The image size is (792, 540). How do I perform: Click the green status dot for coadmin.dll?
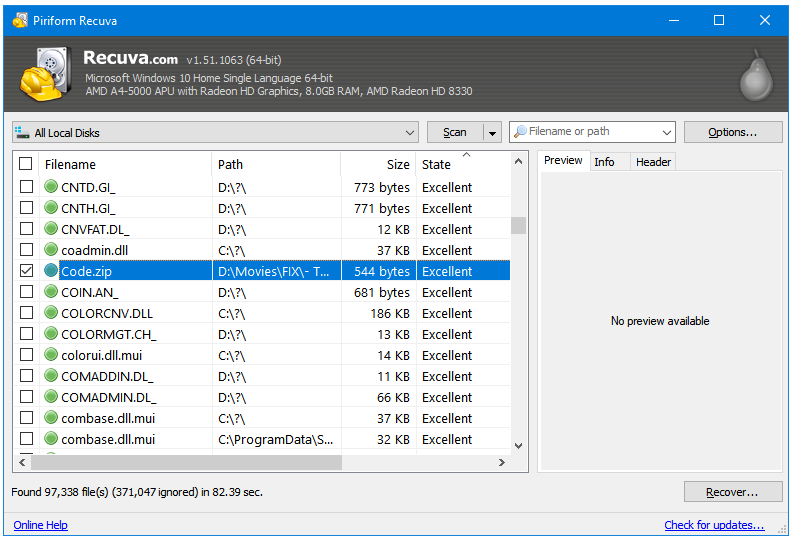[51, 250]
